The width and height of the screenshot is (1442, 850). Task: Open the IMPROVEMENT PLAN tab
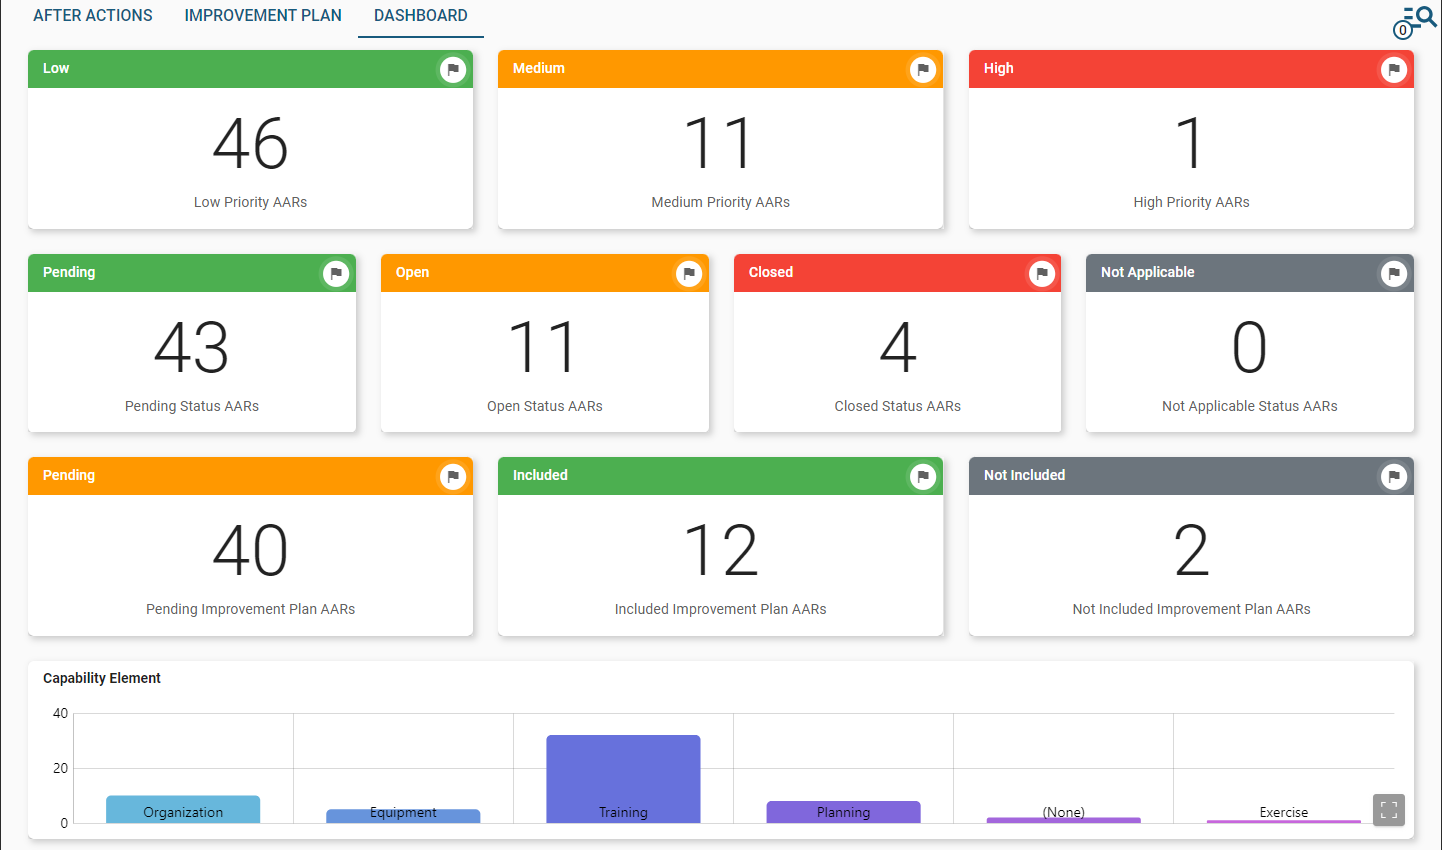pyautogui.click(x=262, y=15)
